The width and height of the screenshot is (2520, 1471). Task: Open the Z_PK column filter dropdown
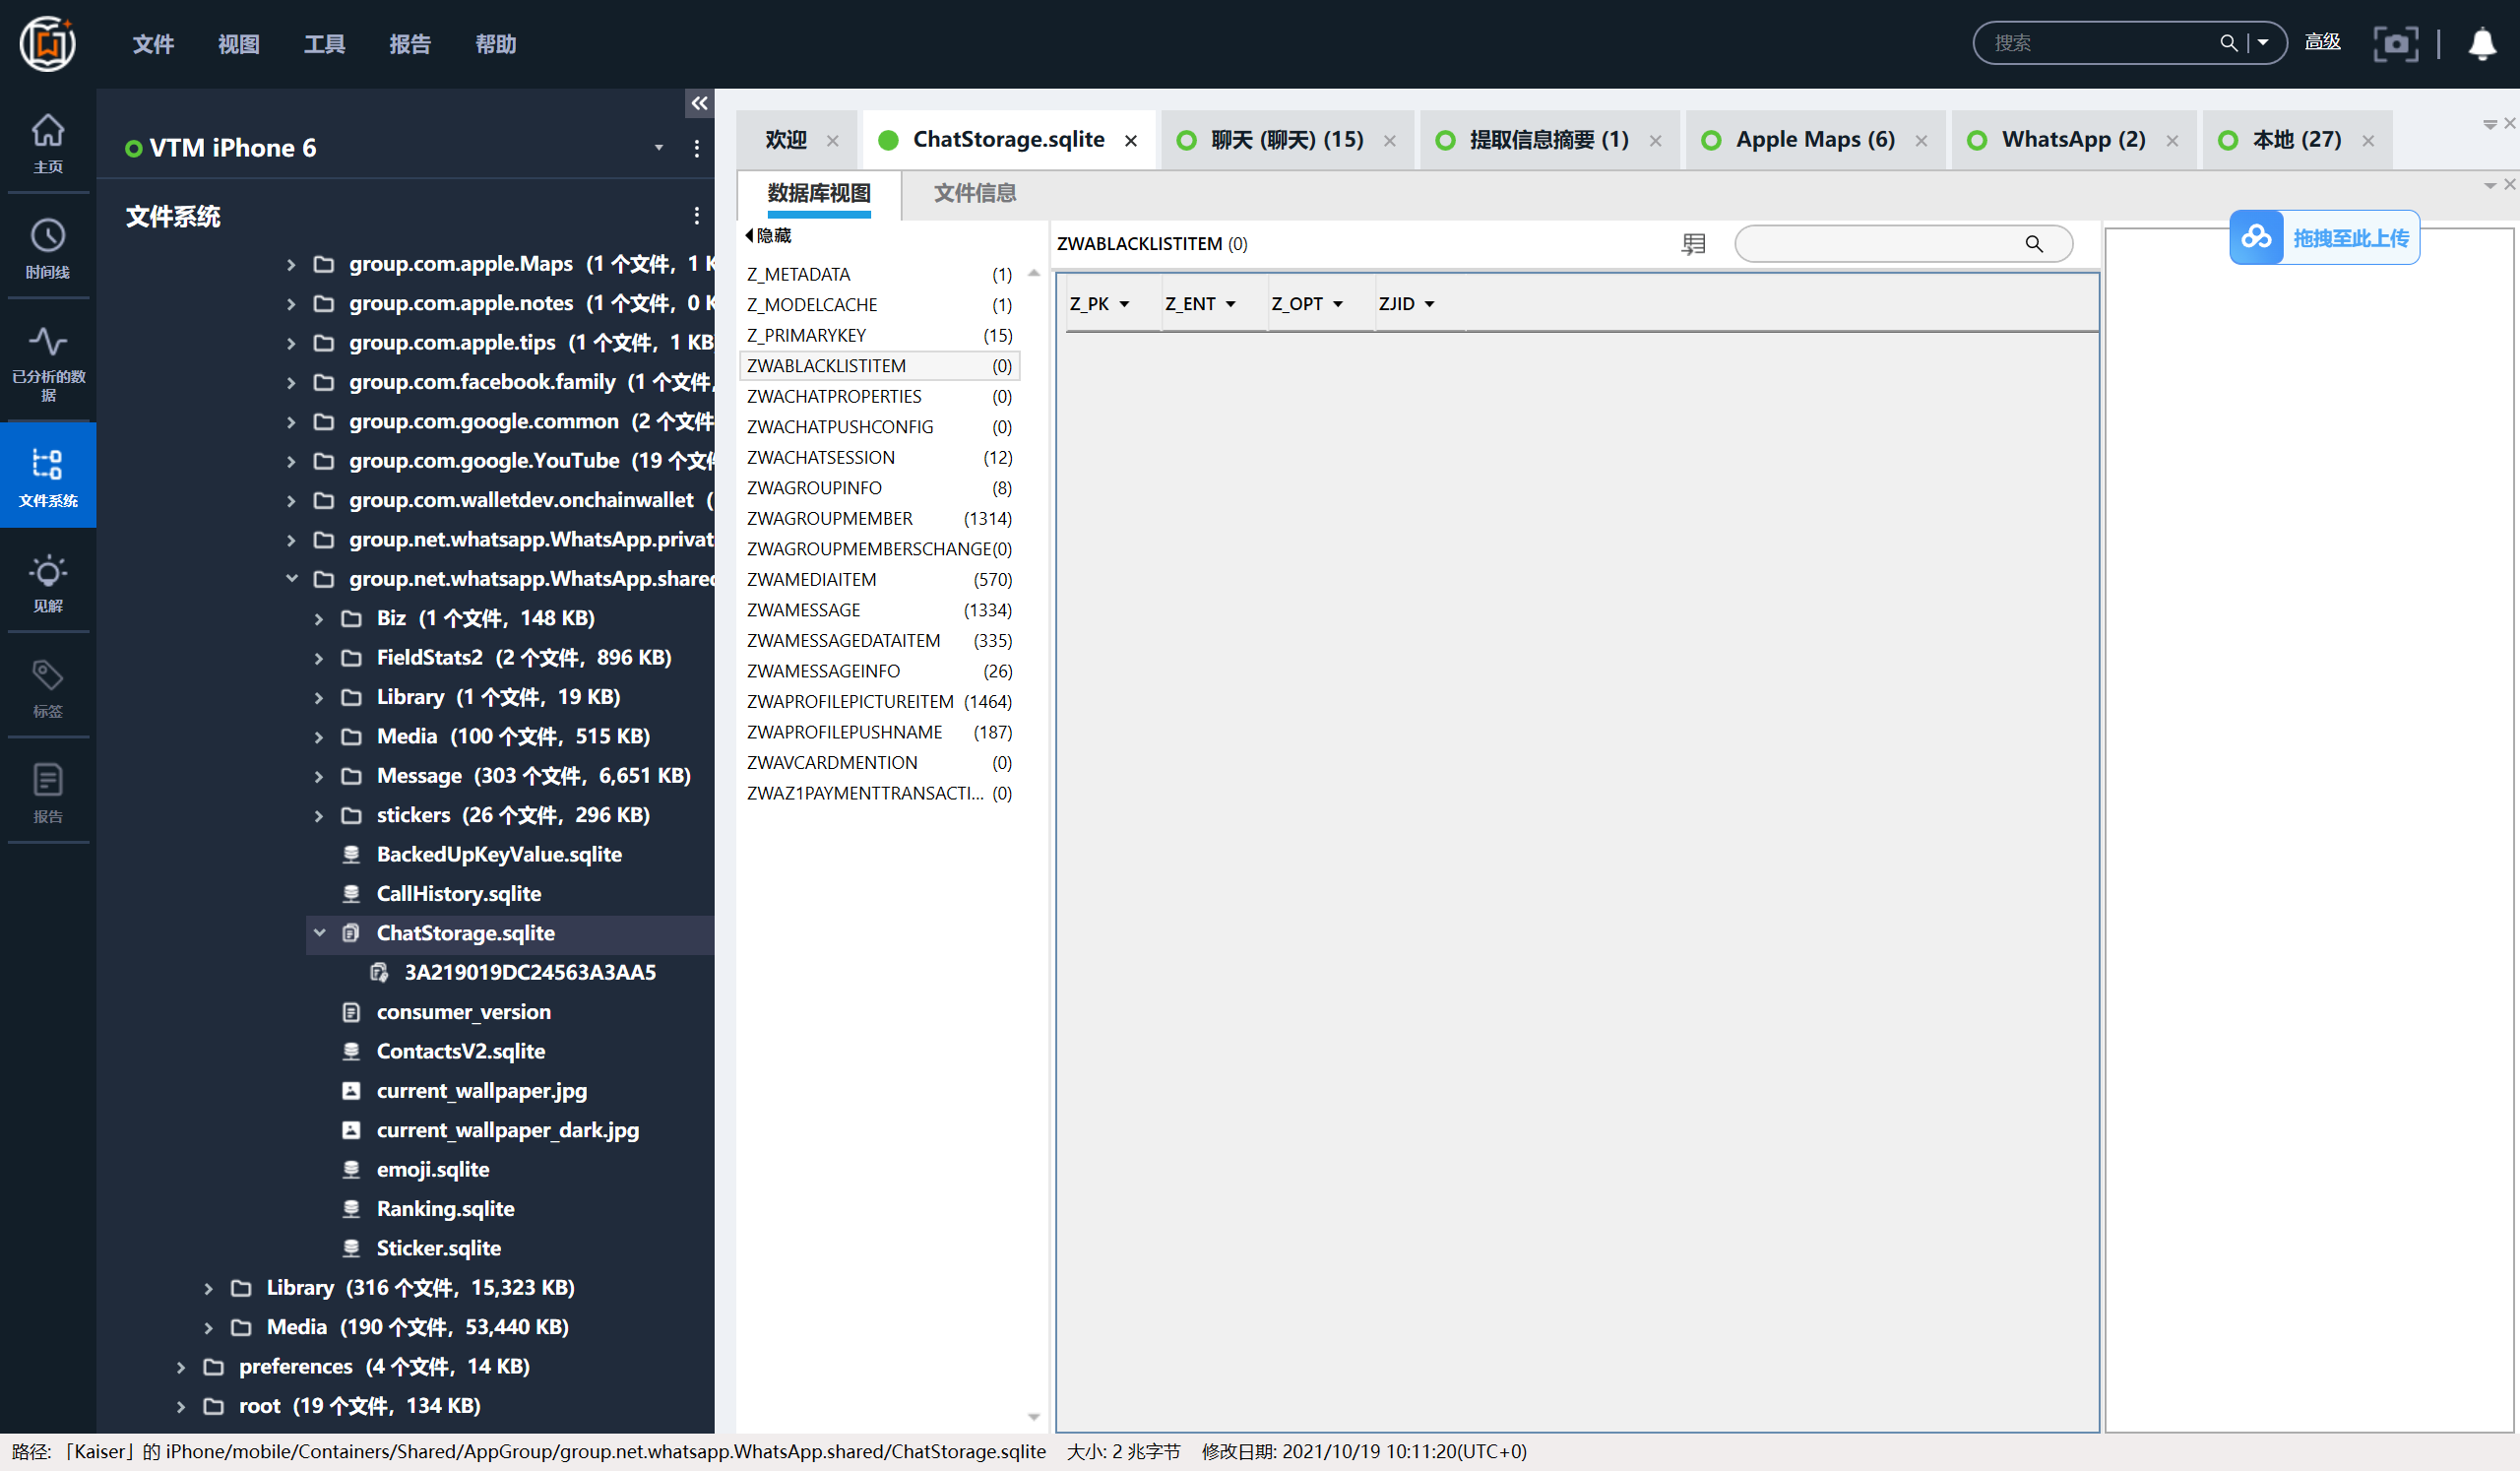[1124, 304]
